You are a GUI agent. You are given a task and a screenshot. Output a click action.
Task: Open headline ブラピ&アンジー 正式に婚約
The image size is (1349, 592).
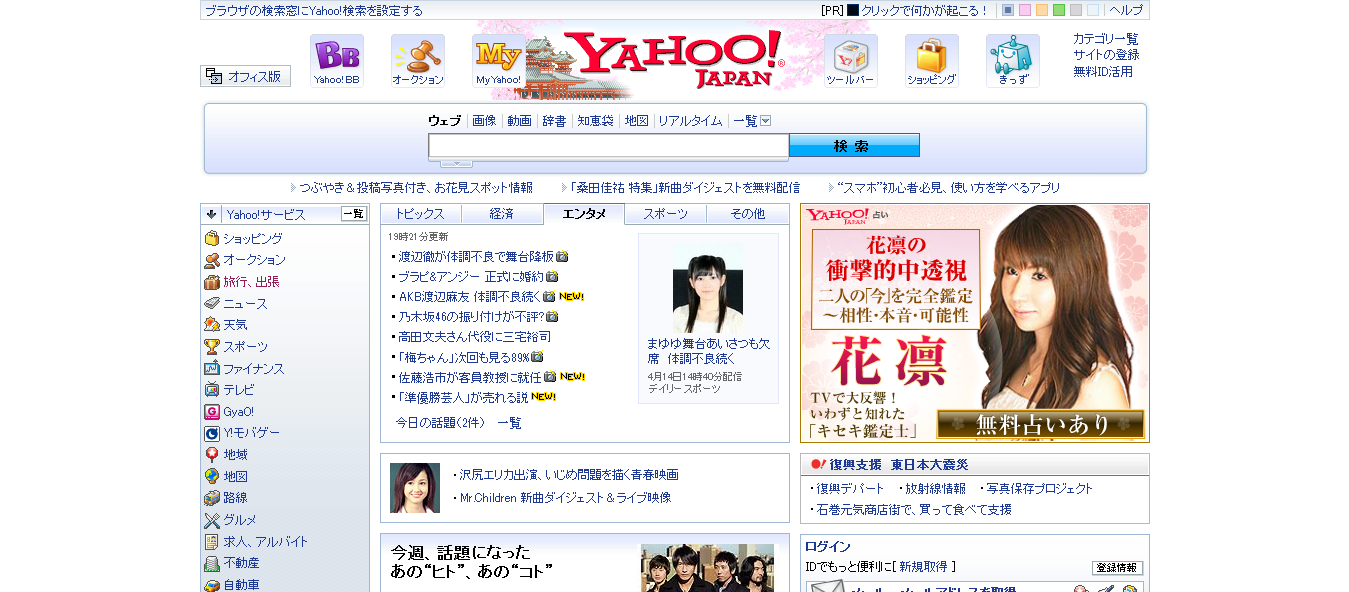(471, 277)
